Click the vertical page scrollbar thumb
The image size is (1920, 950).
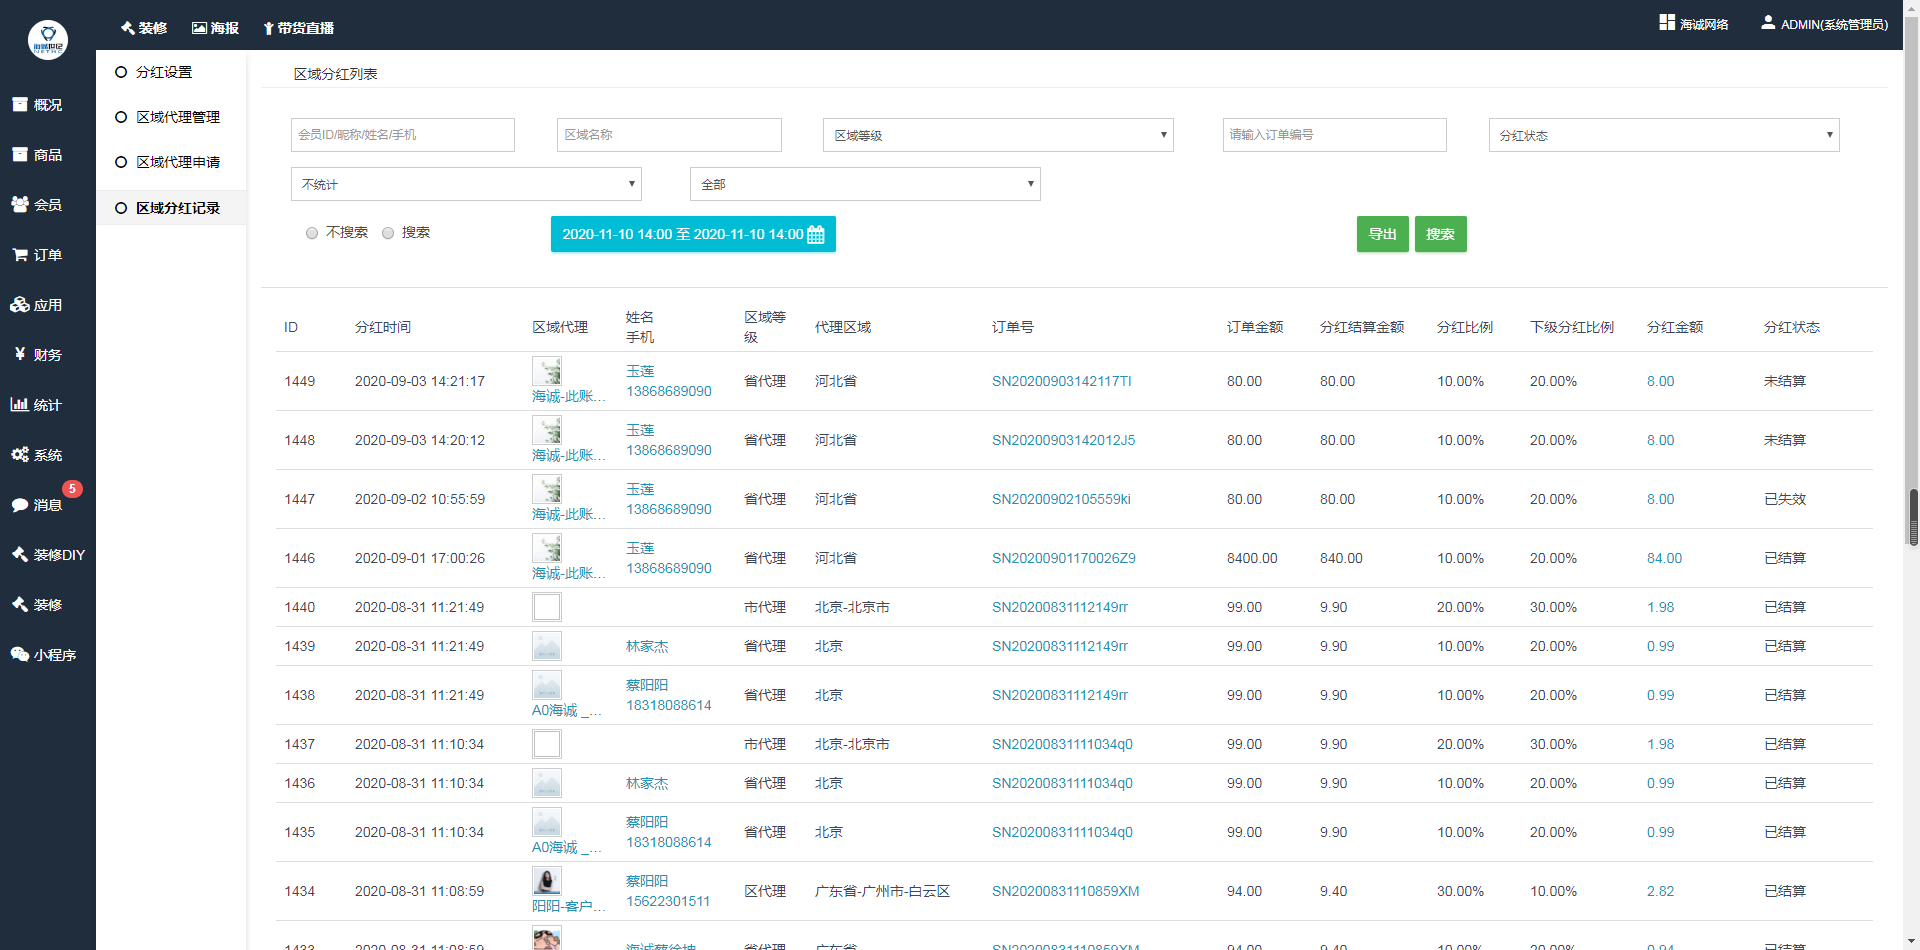tap(1913, 517)
